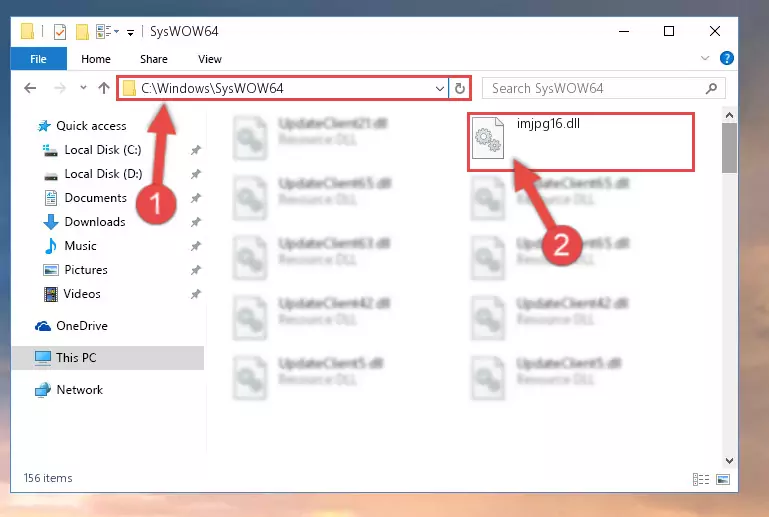The height and width of the screenshot is (517, 769).
Task: Switch to Large icons view in status bar
Action: click(x=723, y=479)
